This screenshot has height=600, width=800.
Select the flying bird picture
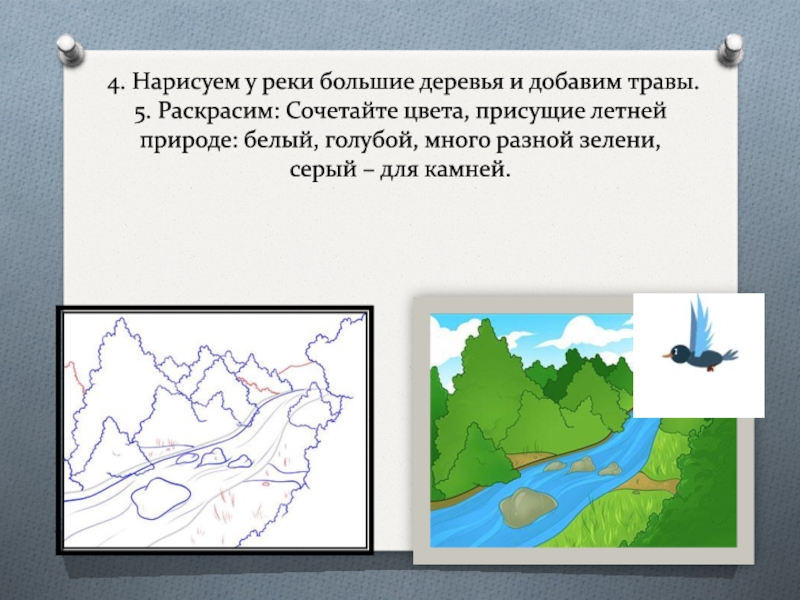click(x=698, y=354)
